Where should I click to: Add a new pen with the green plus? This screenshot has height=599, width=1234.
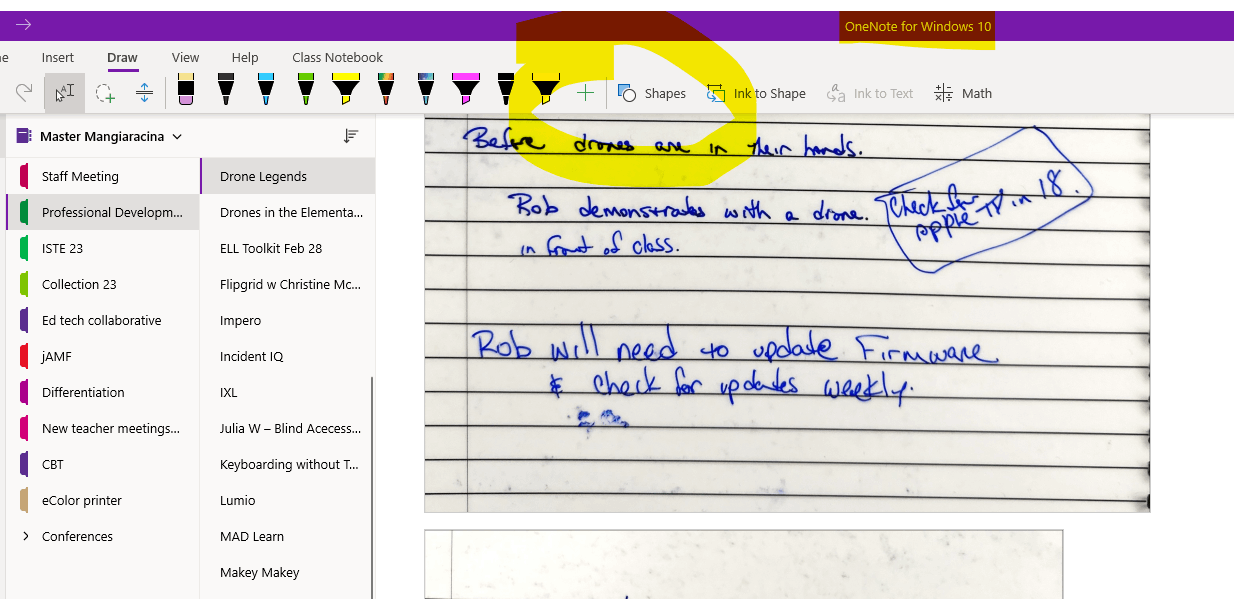pyautogui.click(x=586, y=93)
